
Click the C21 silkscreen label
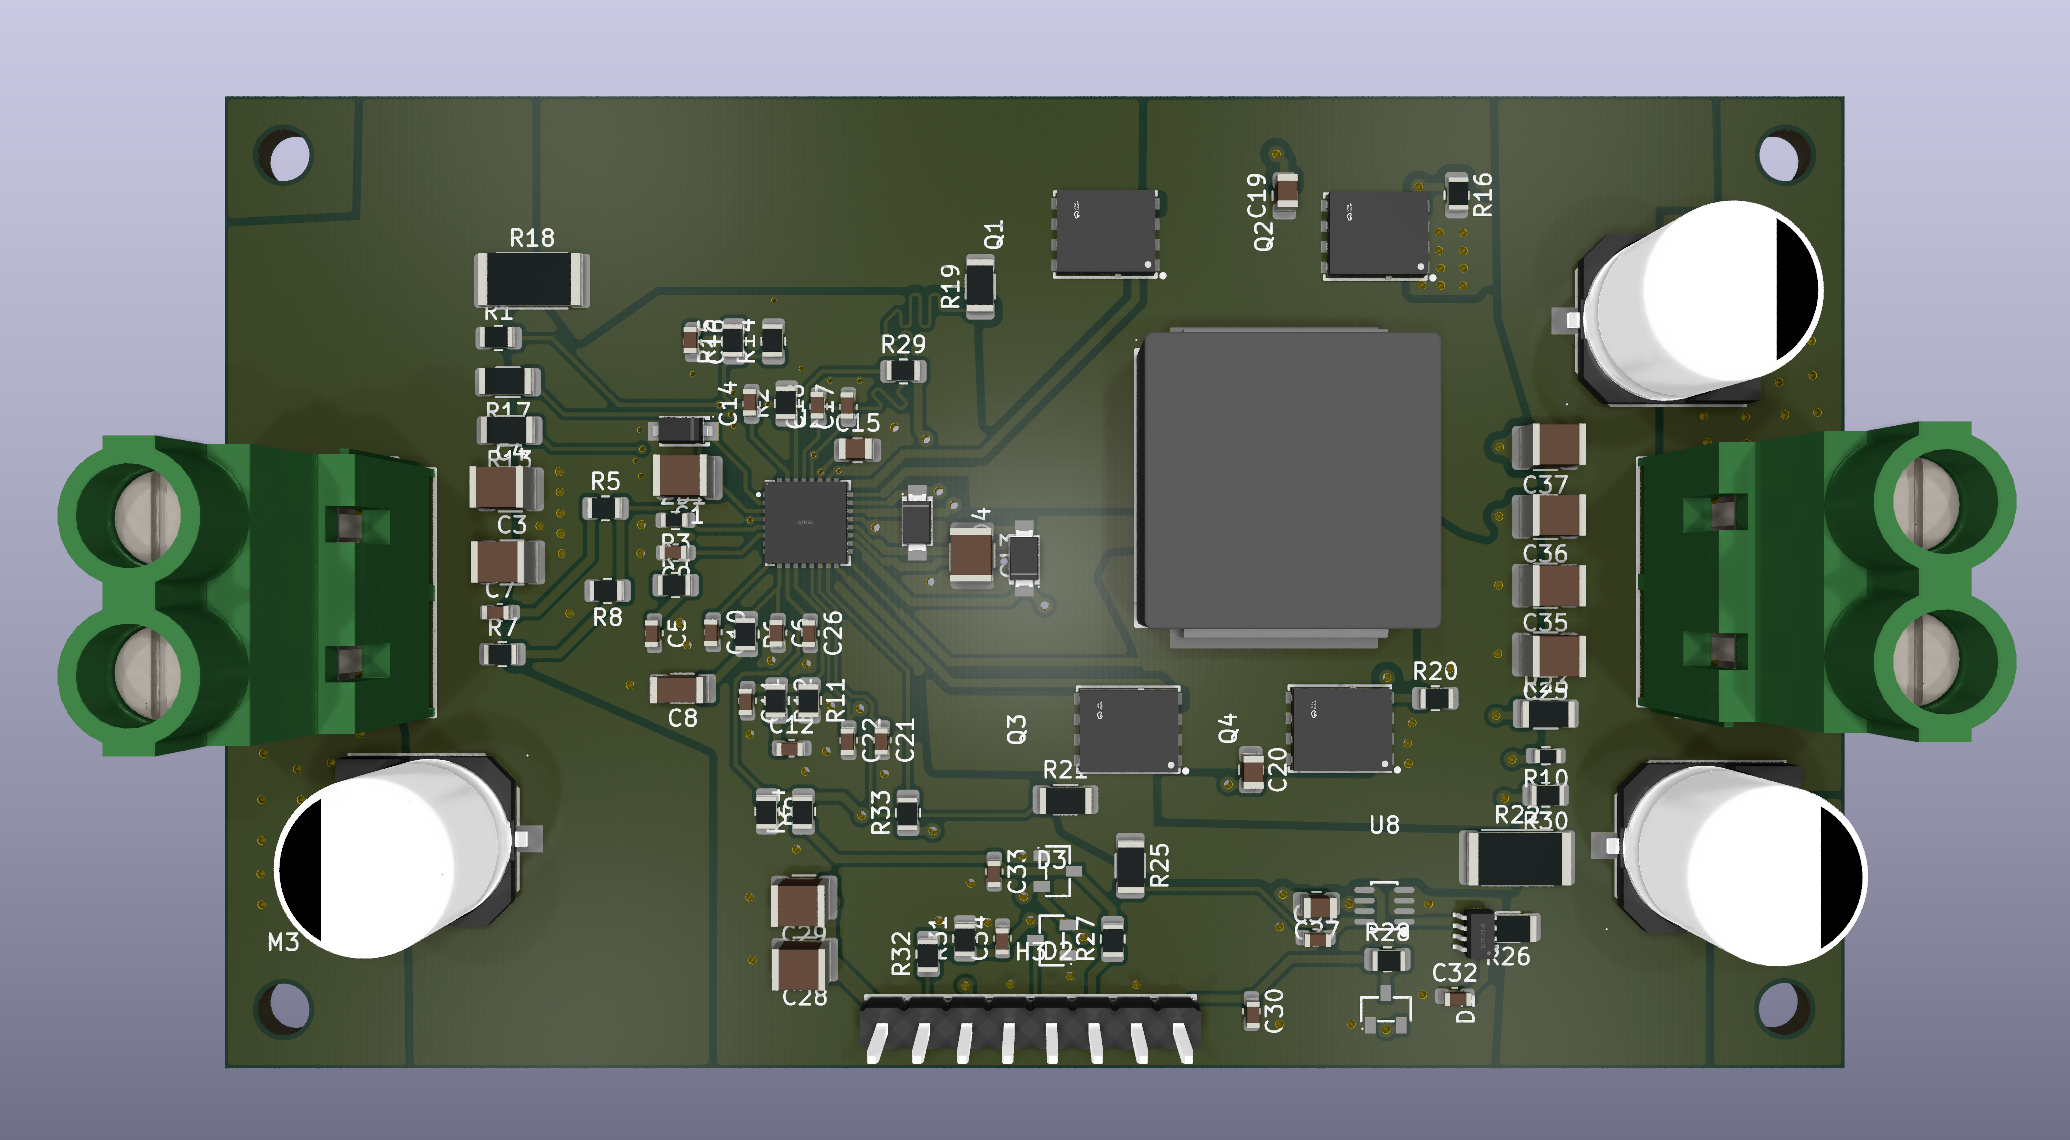click(905, 740)
